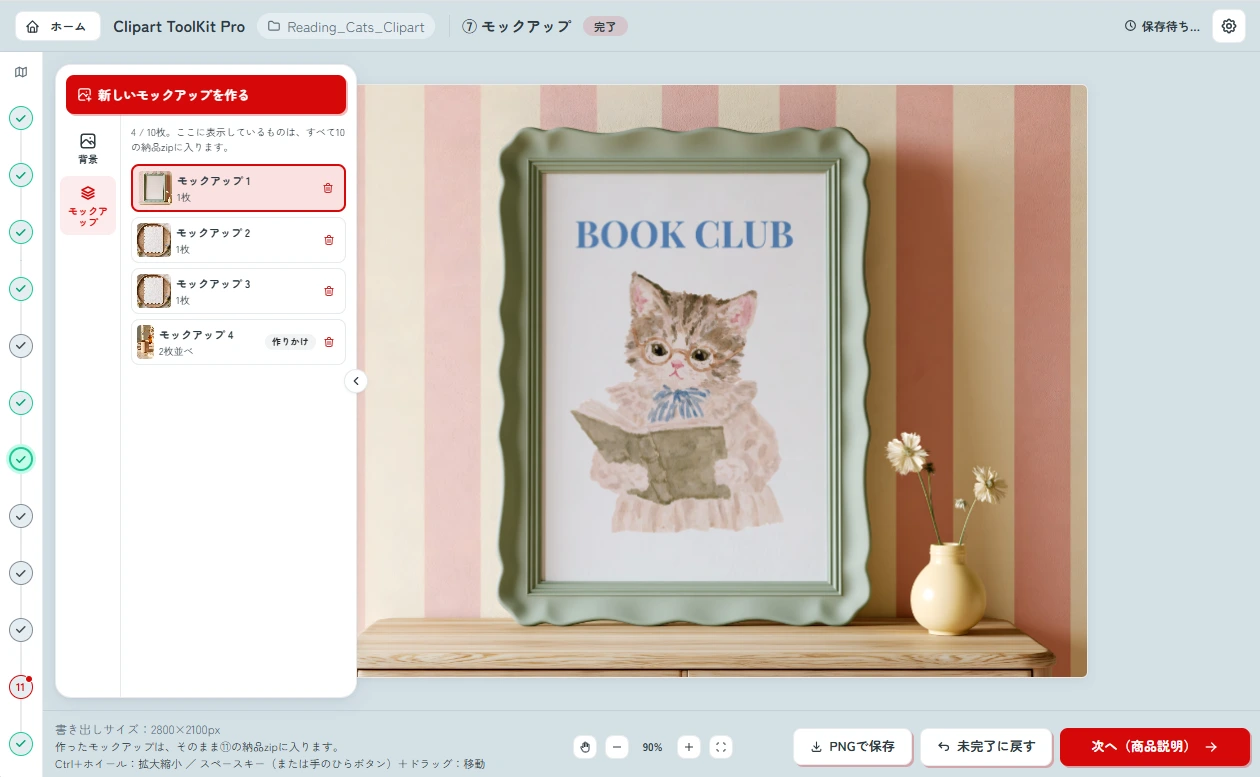Open the Reading_Cats_Clipart project folder chip
The width and height of the screenshot is (1260, 777).
(346, 26)
